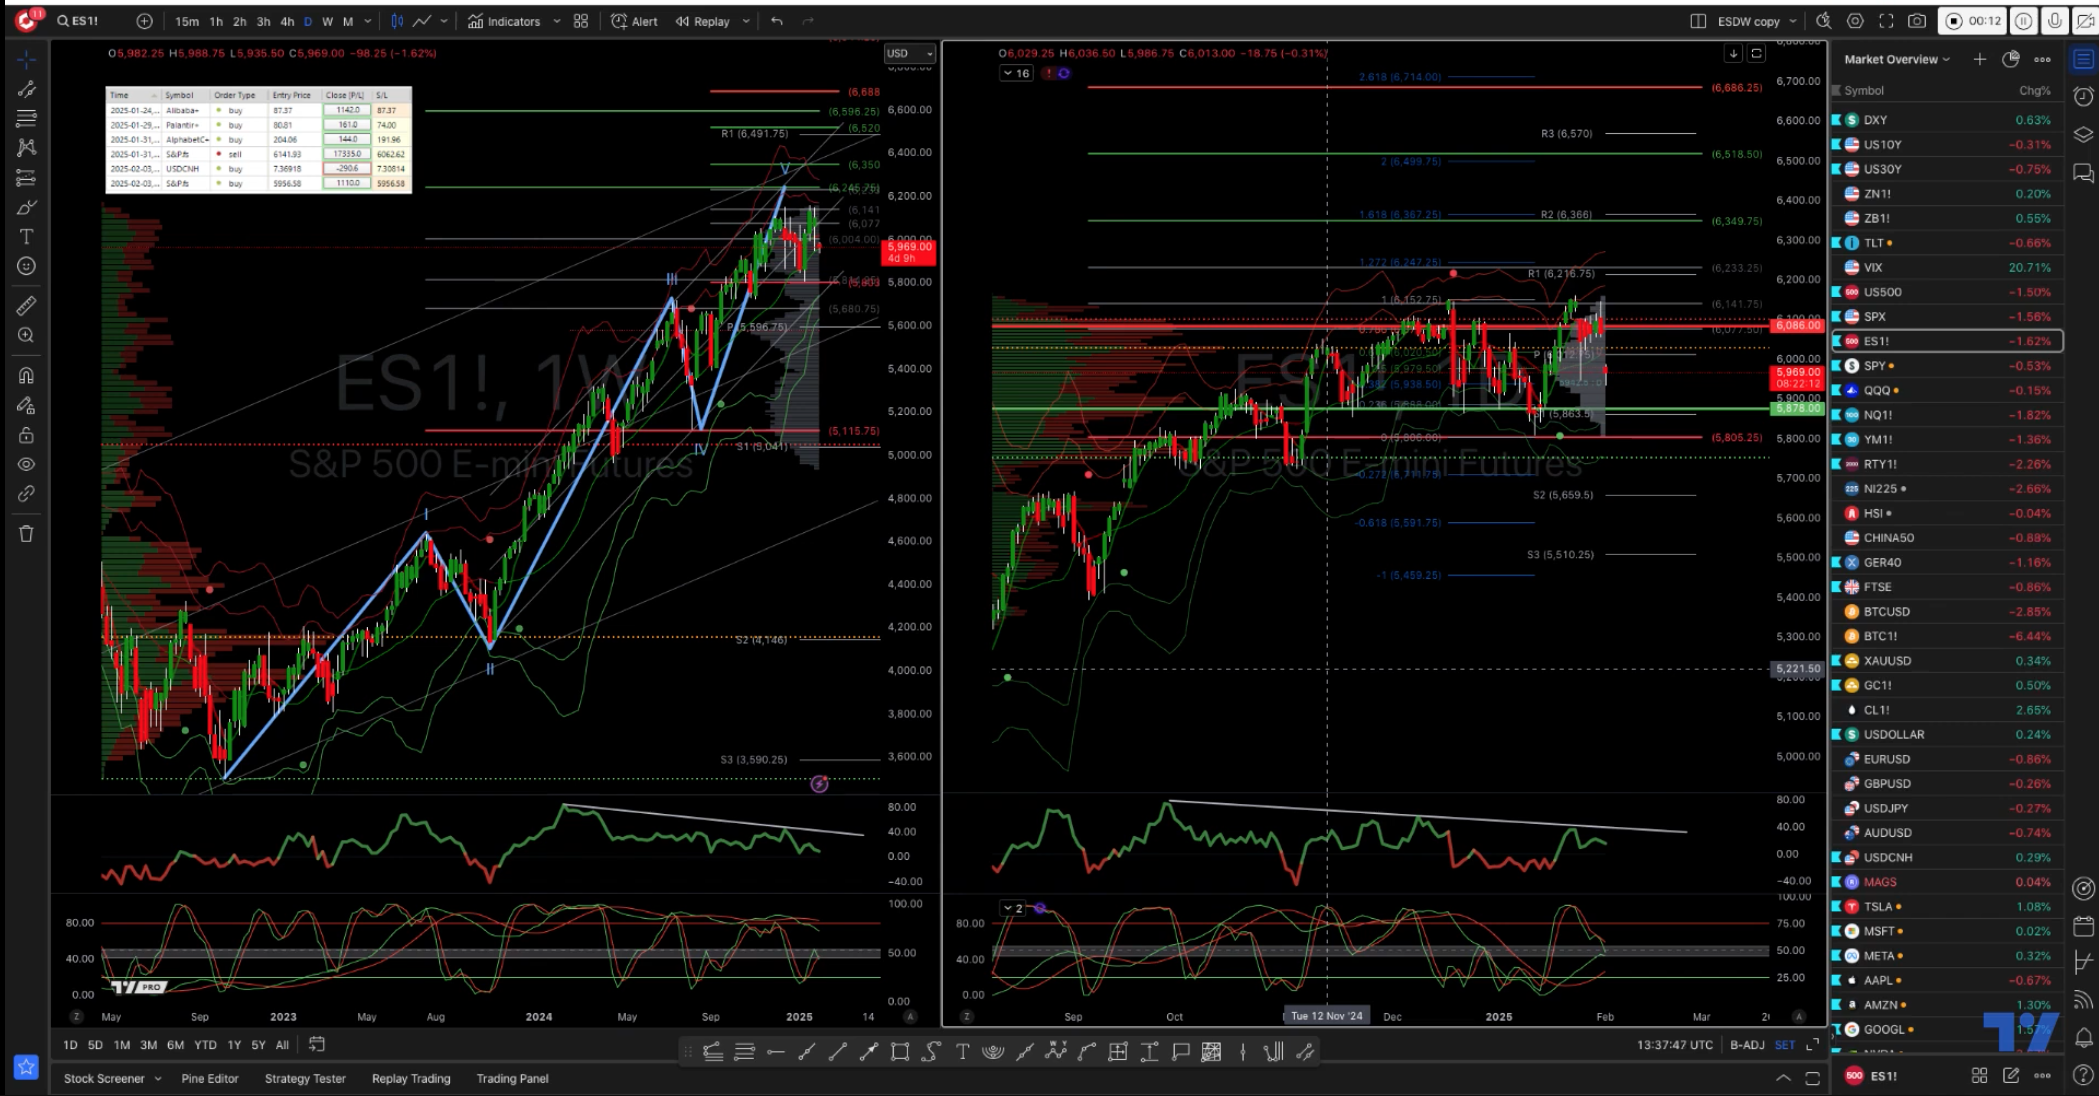This screenshot has width=2099, height=1096.
Task: Choose the candlestick chart style
Action: point(398,21)
